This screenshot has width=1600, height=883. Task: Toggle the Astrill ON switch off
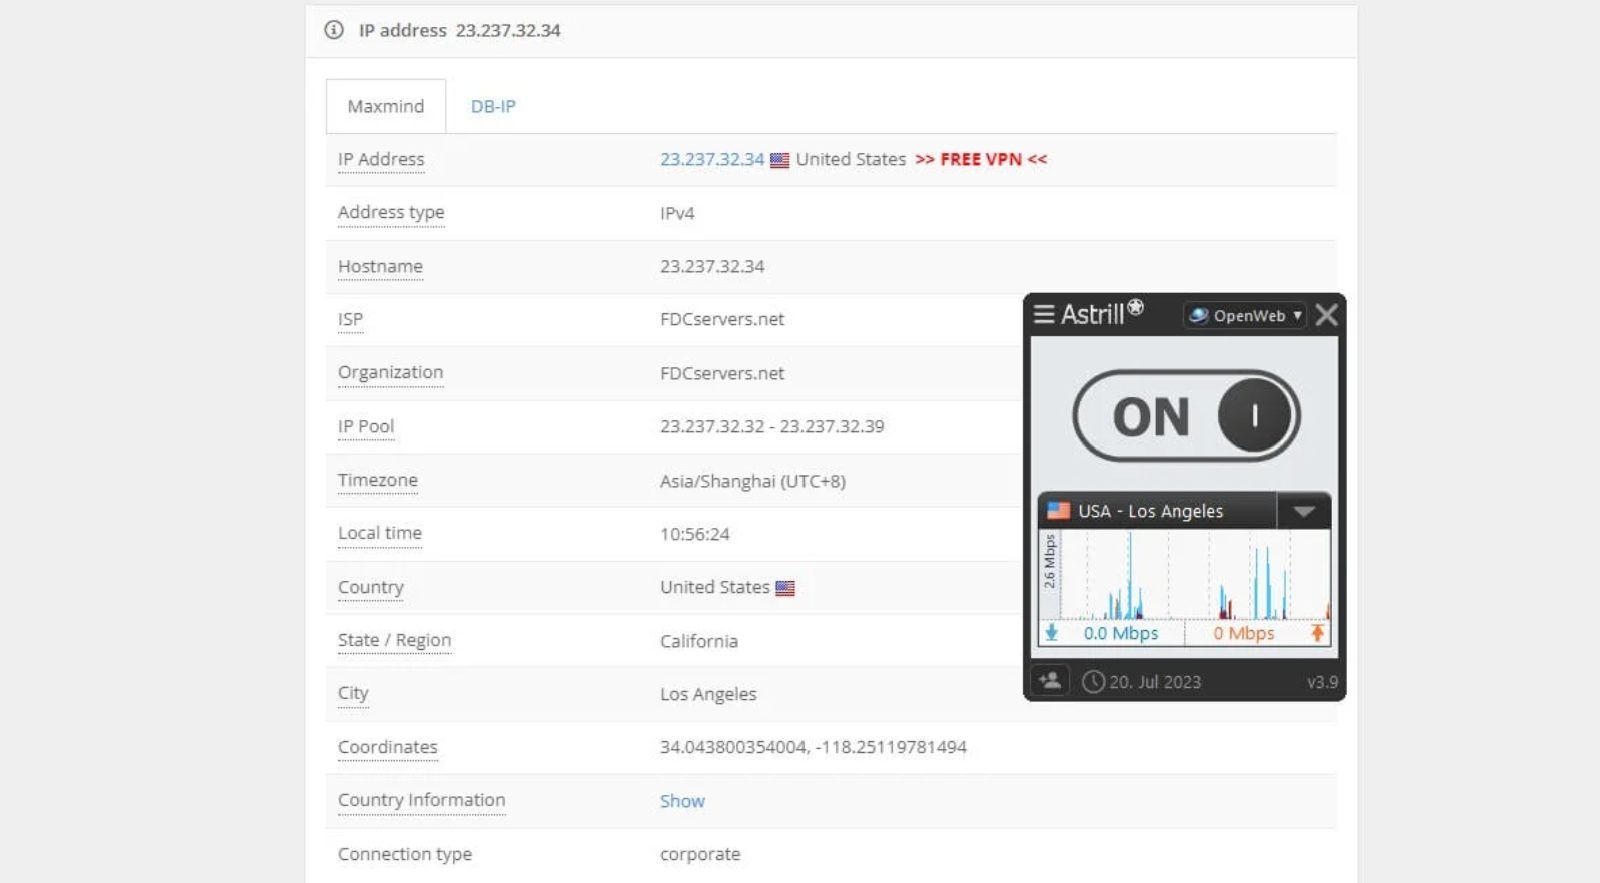1187,416
